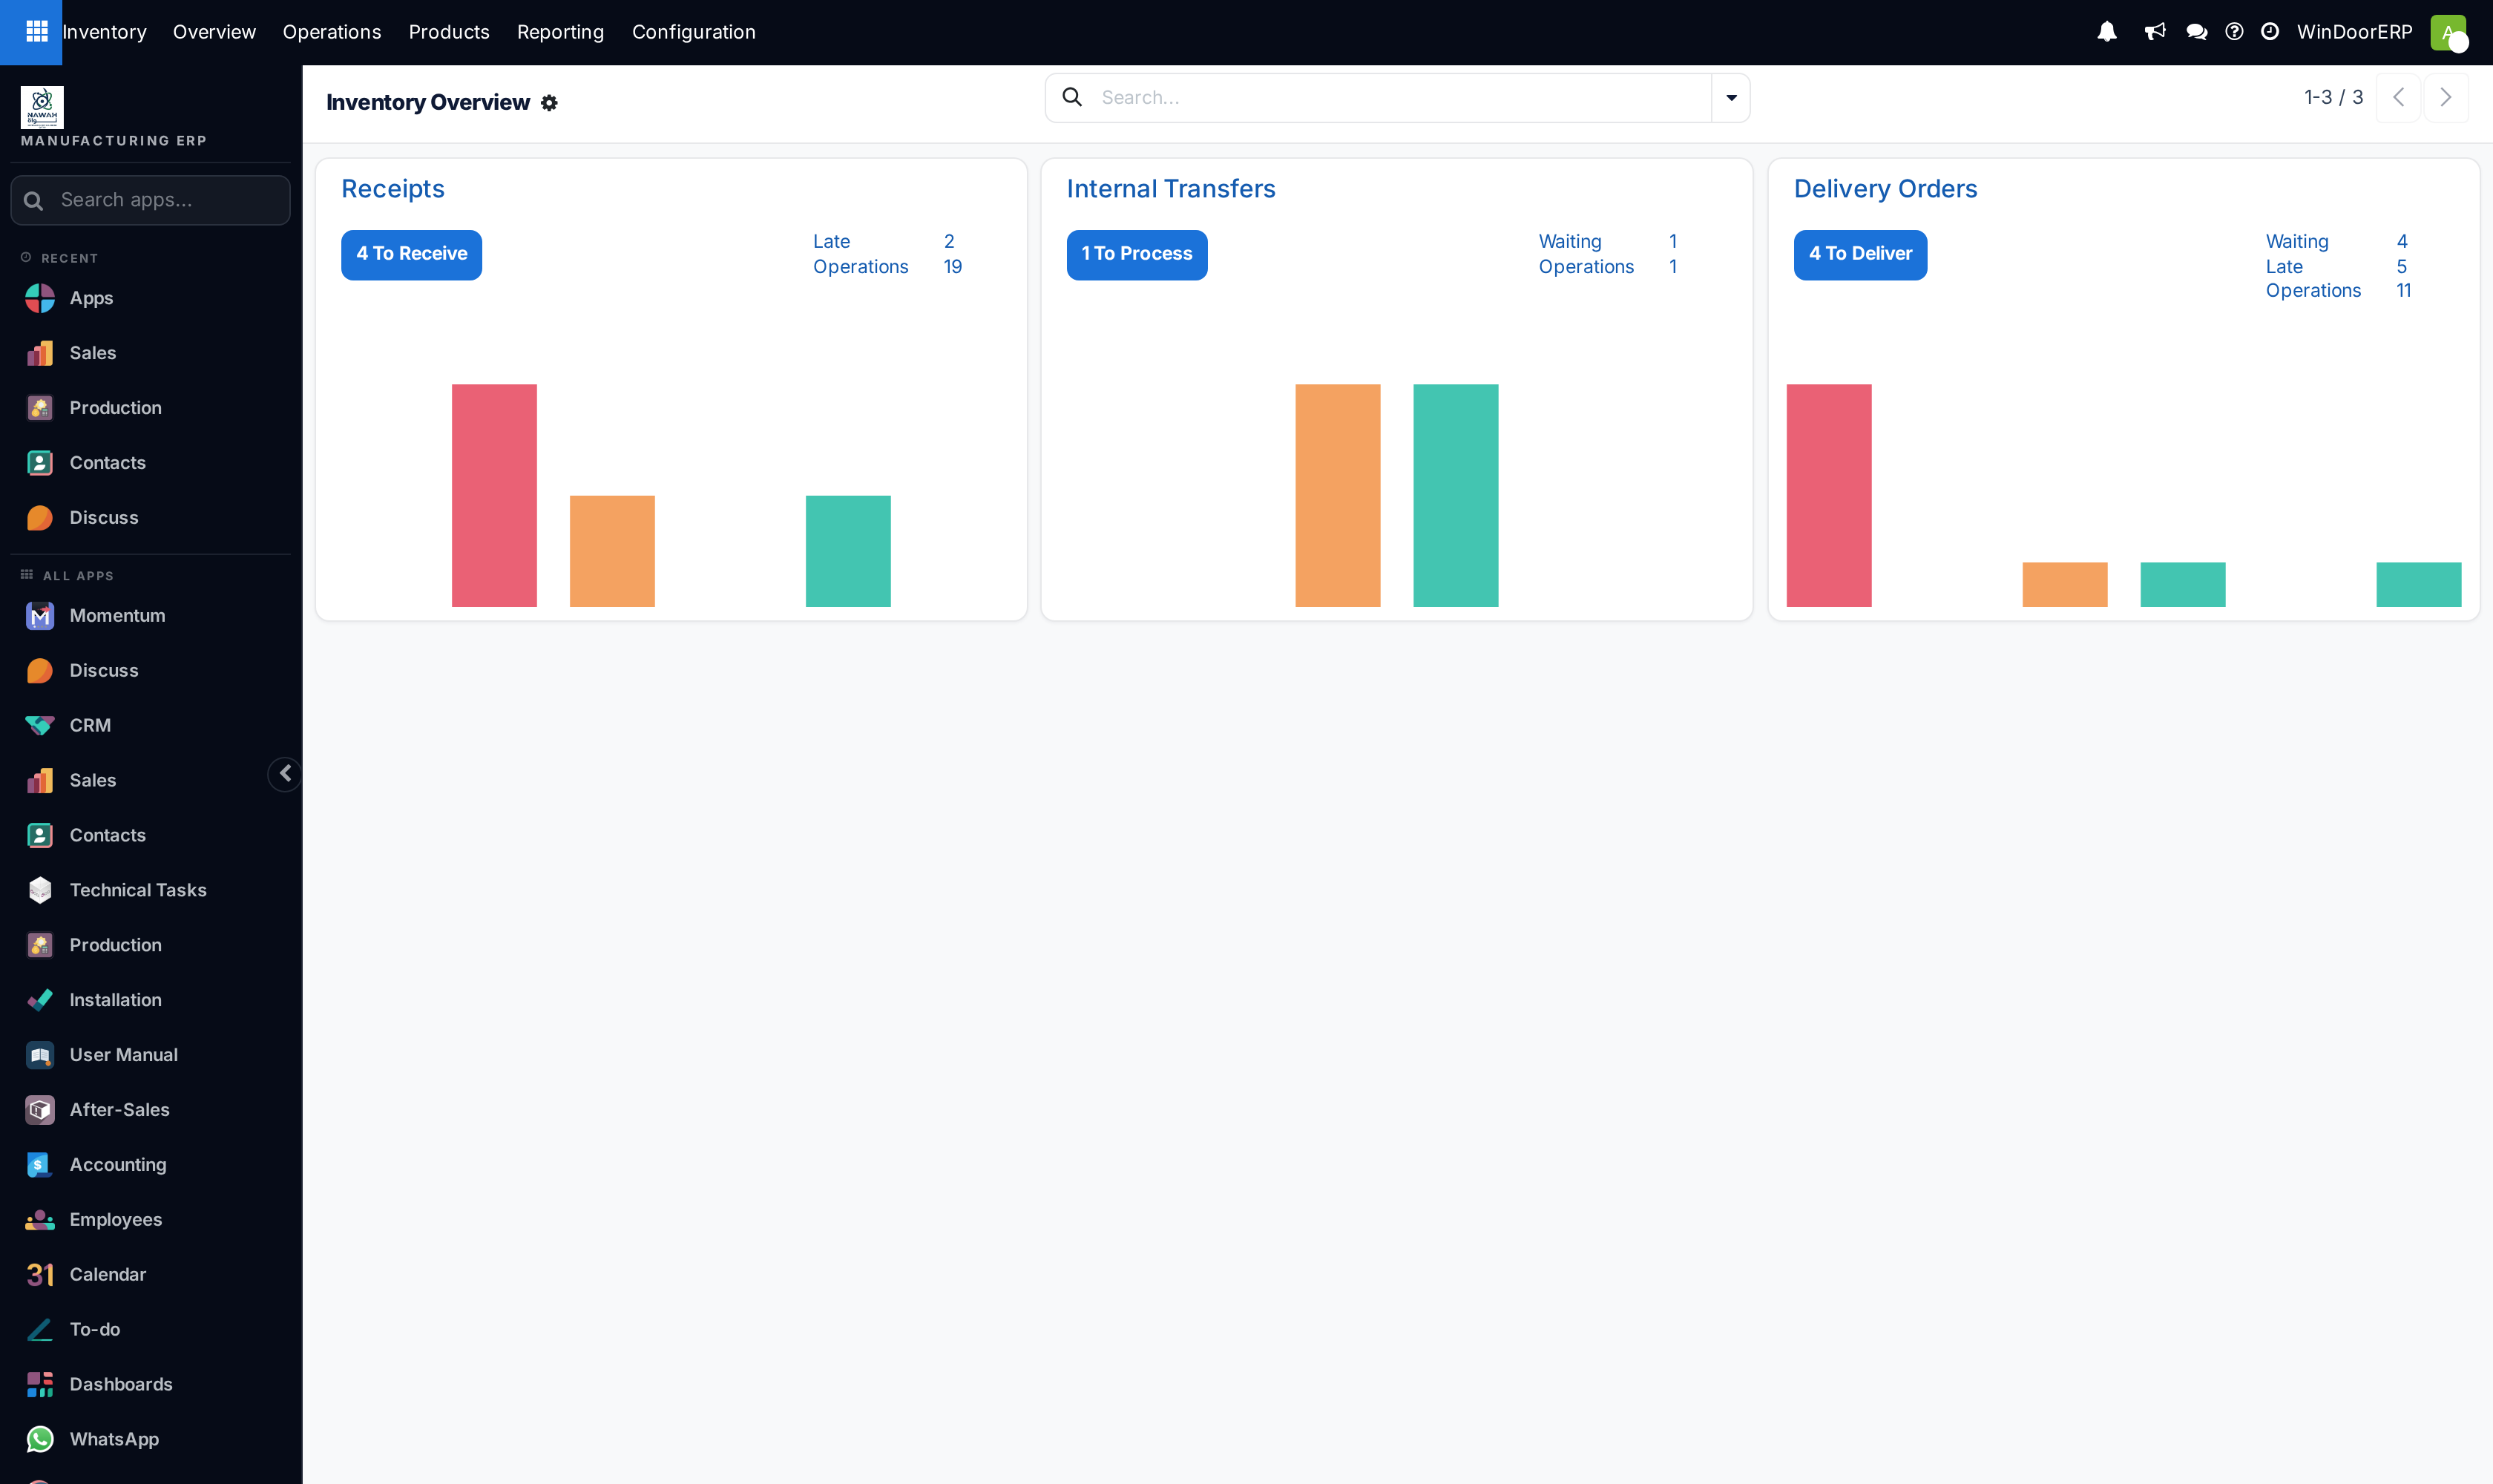Launch the Installation app

point(150,1001)
